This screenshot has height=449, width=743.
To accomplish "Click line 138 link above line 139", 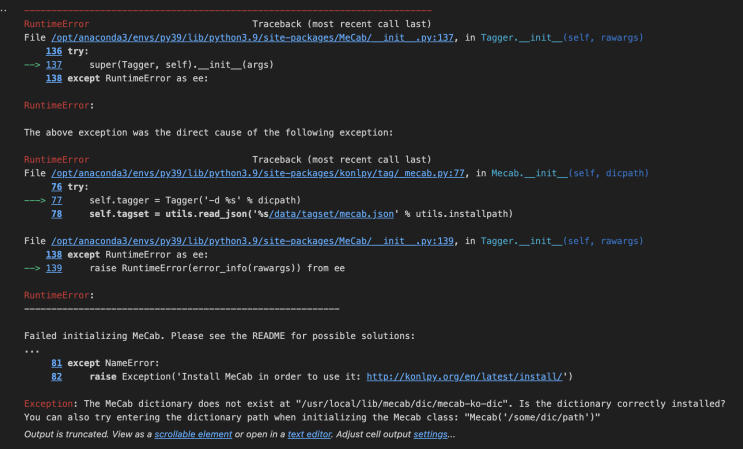I will (x=54, y=255).
